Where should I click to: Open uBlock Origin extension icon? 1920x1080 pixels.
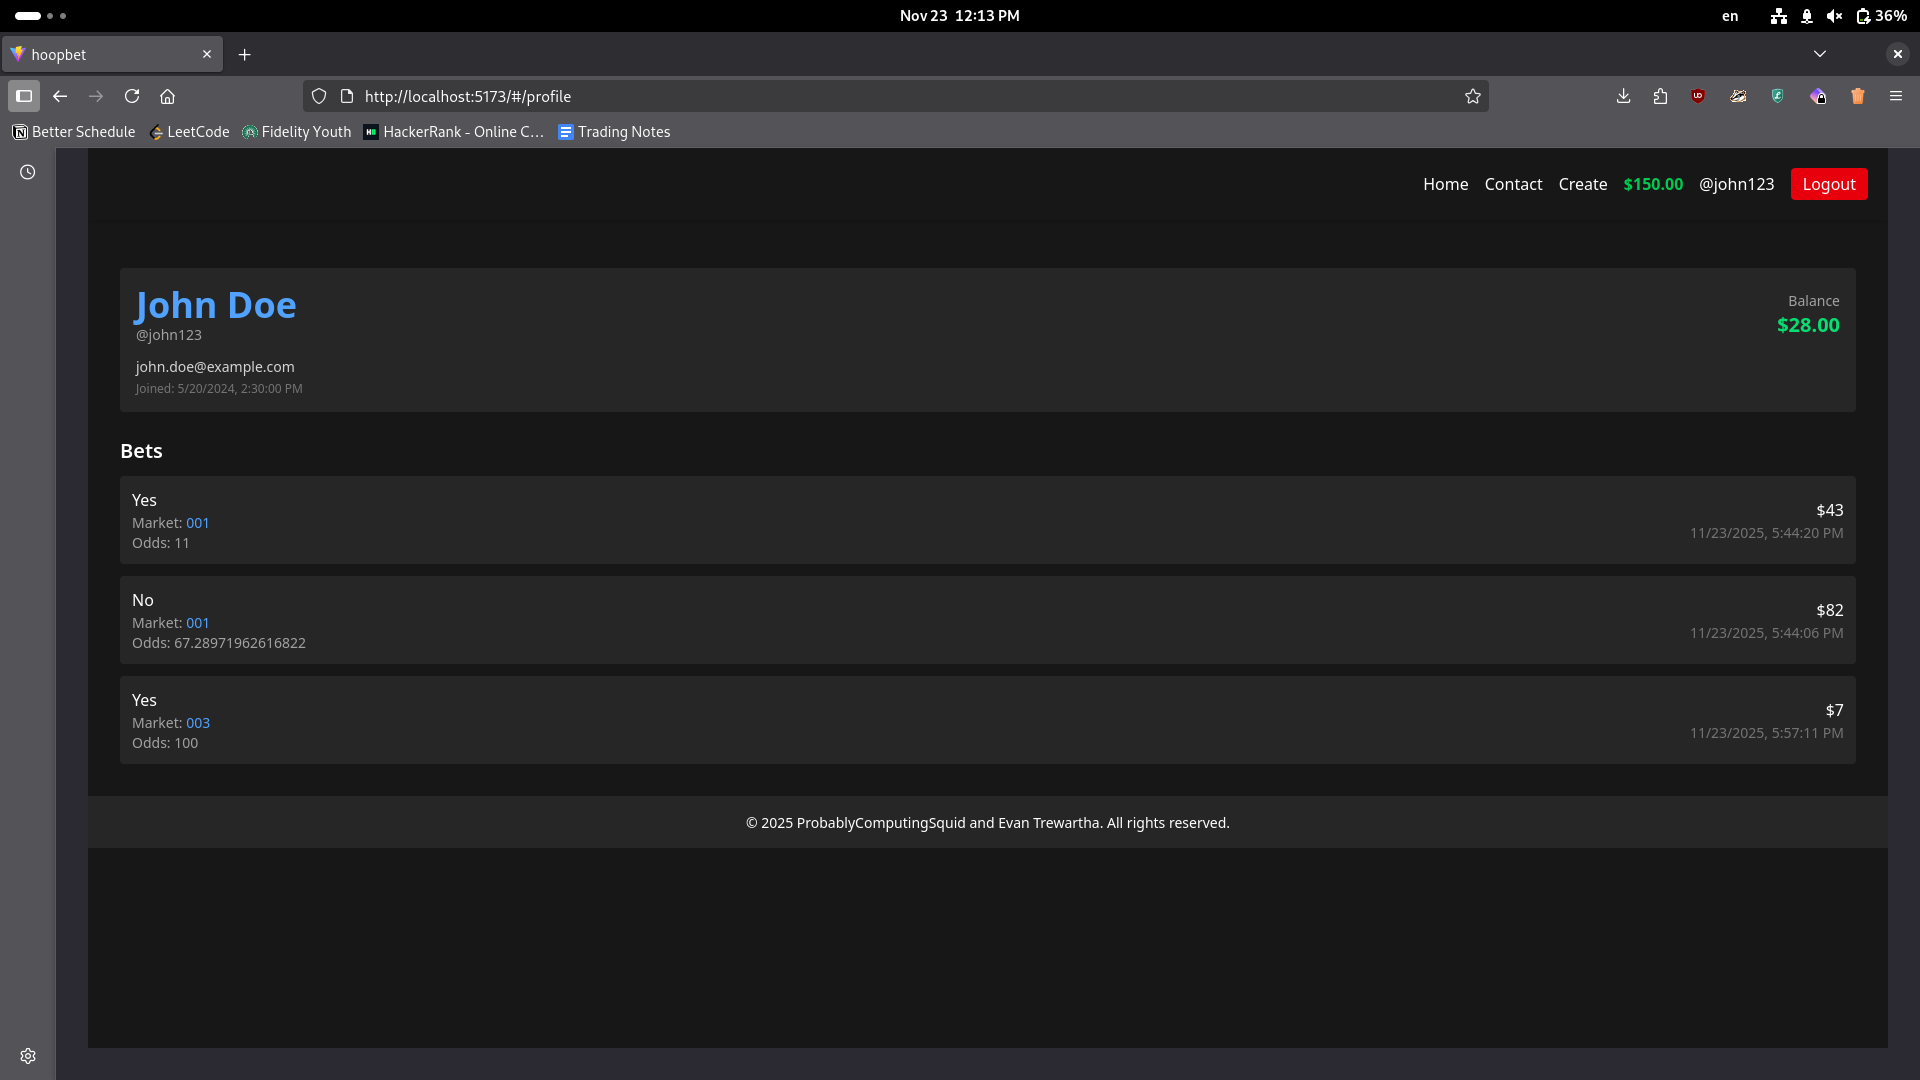coord(1698,96)
